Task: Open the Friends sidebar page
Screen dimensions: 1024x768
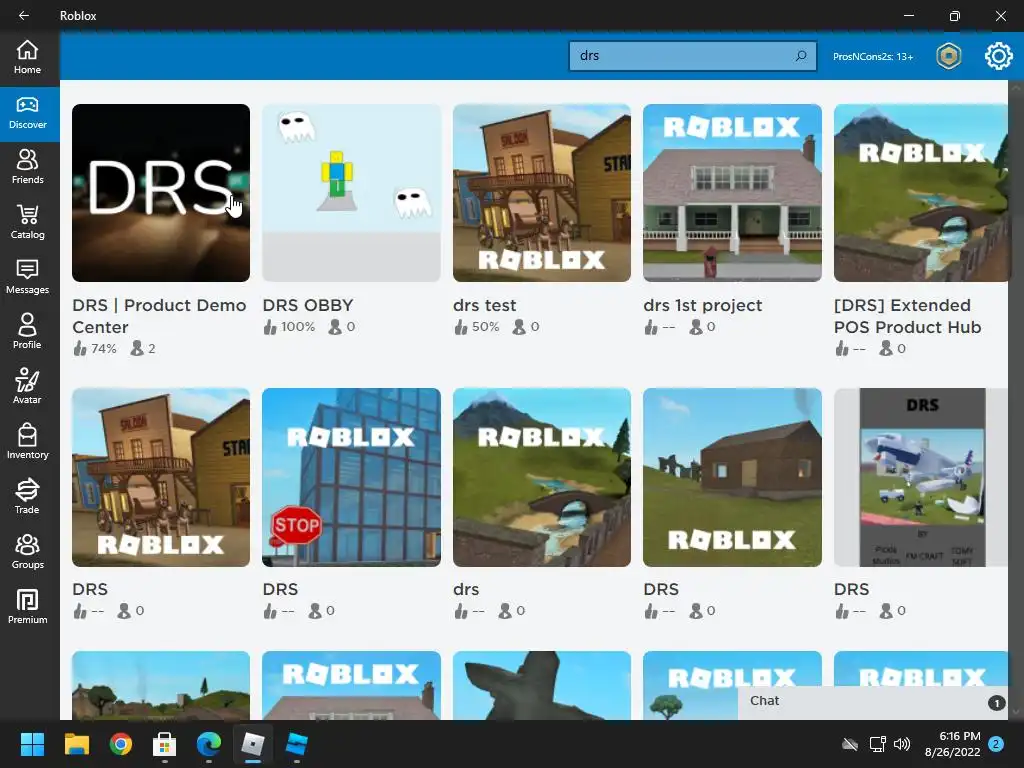Action: (x=27, y=168)
